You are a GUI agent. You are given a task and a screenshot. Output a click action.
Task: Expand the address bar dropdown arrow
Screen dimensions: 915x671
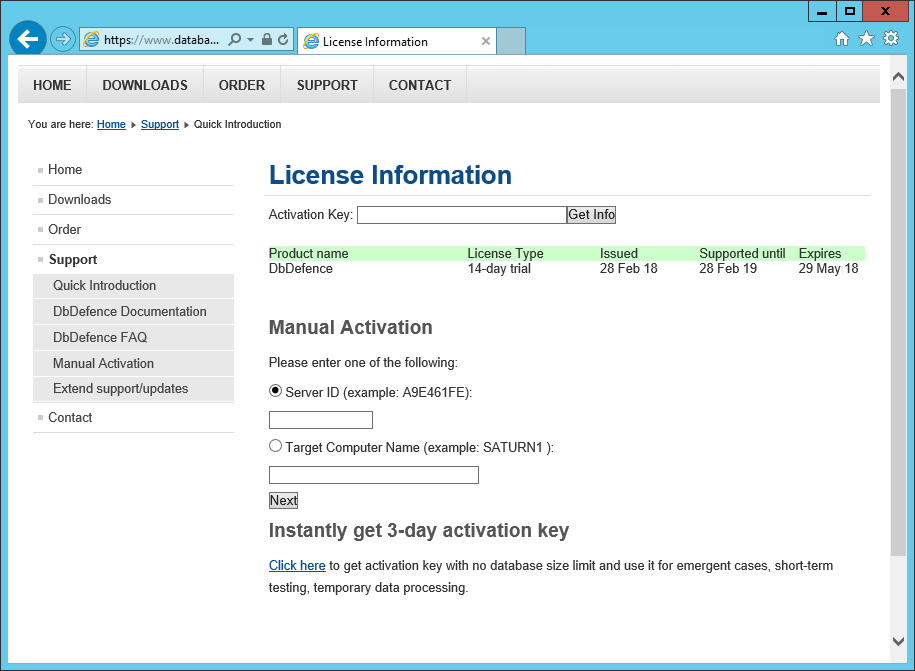click(x=250, y=40)
